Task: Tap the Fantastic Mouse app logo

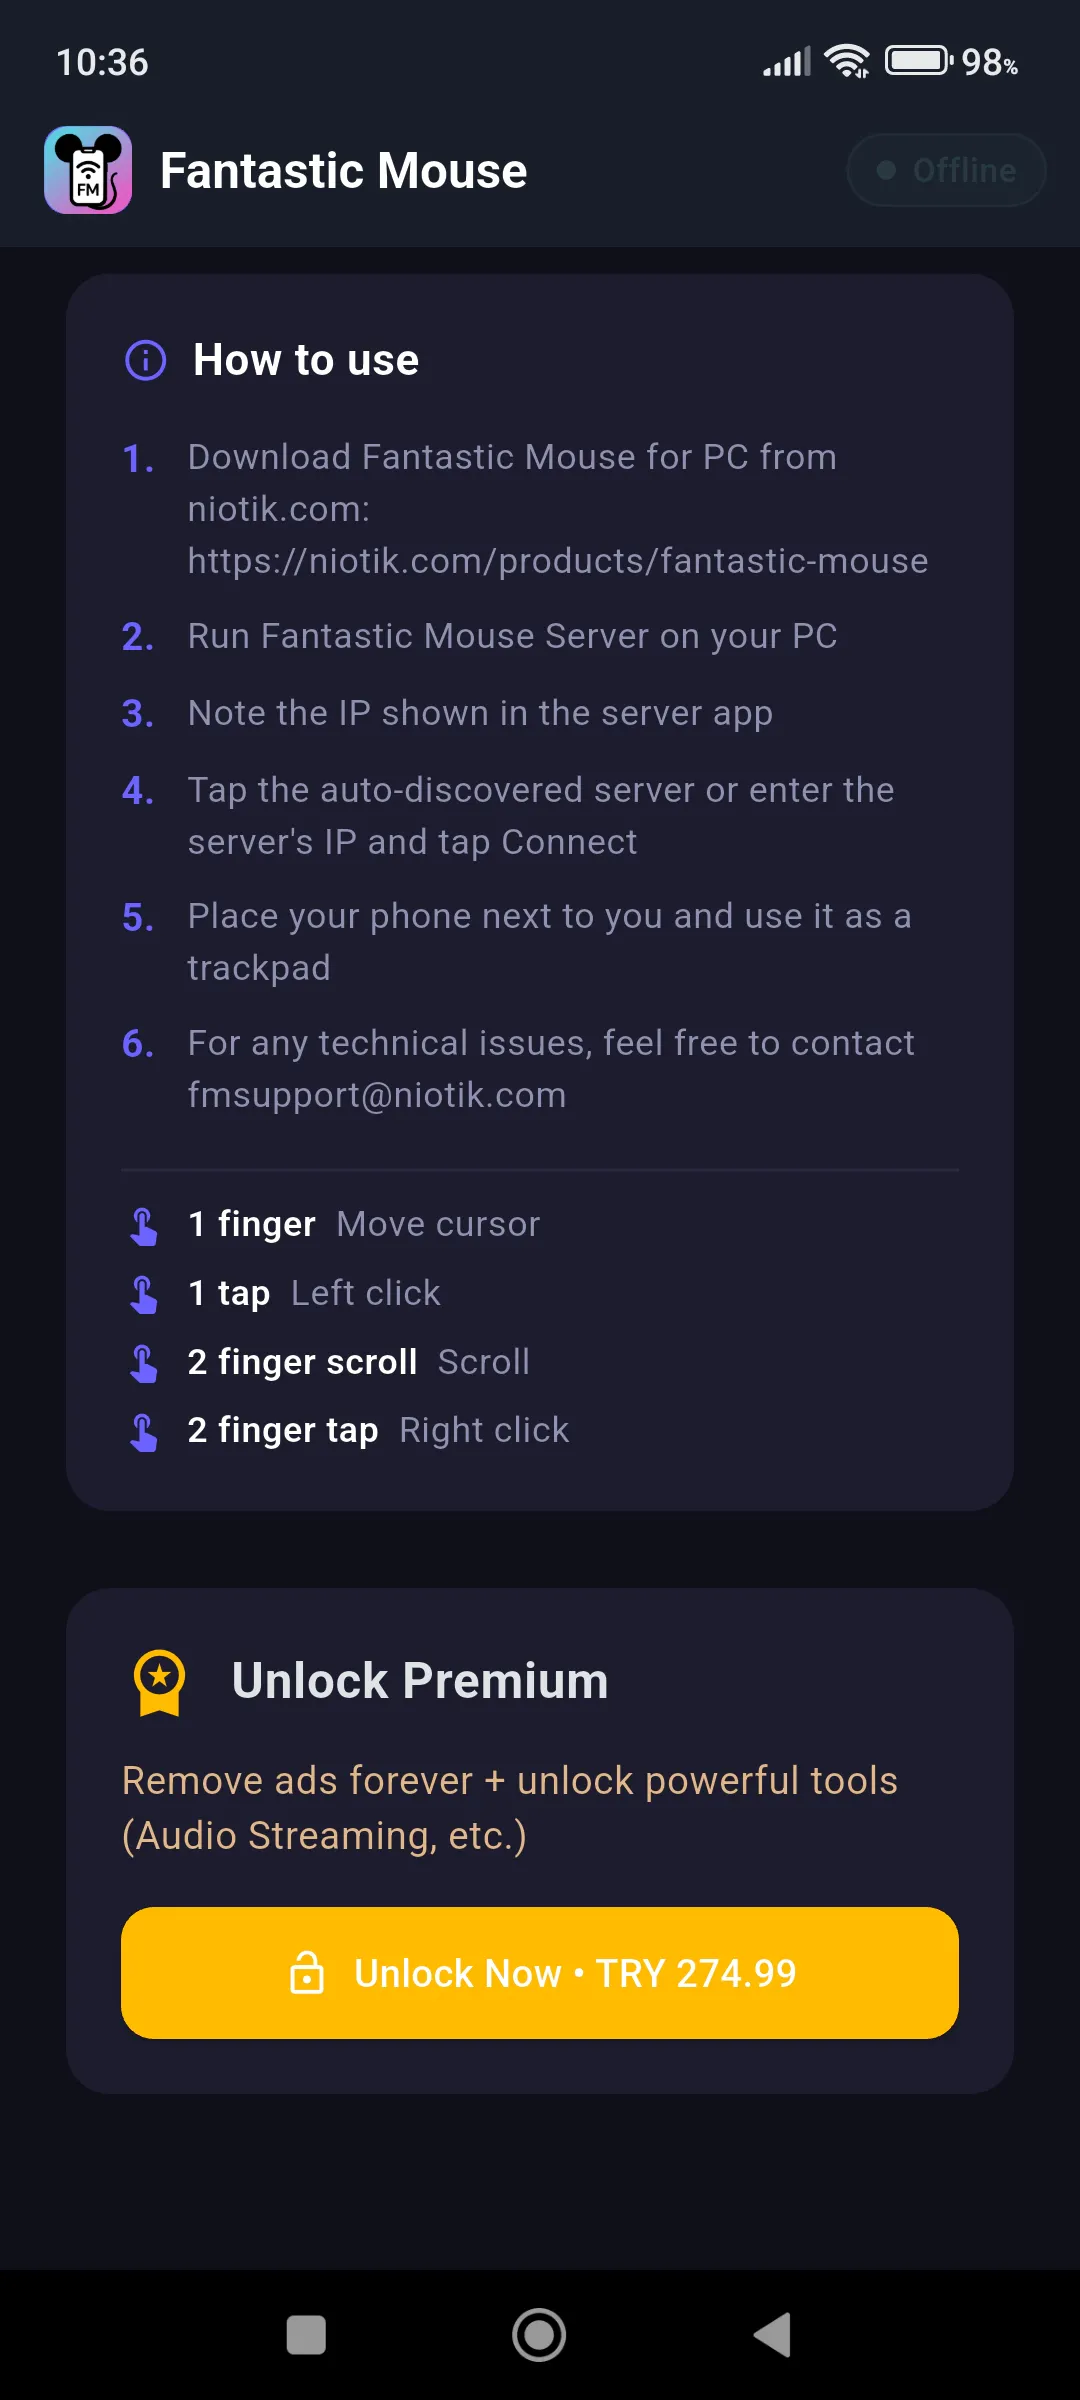Action: 88,170
